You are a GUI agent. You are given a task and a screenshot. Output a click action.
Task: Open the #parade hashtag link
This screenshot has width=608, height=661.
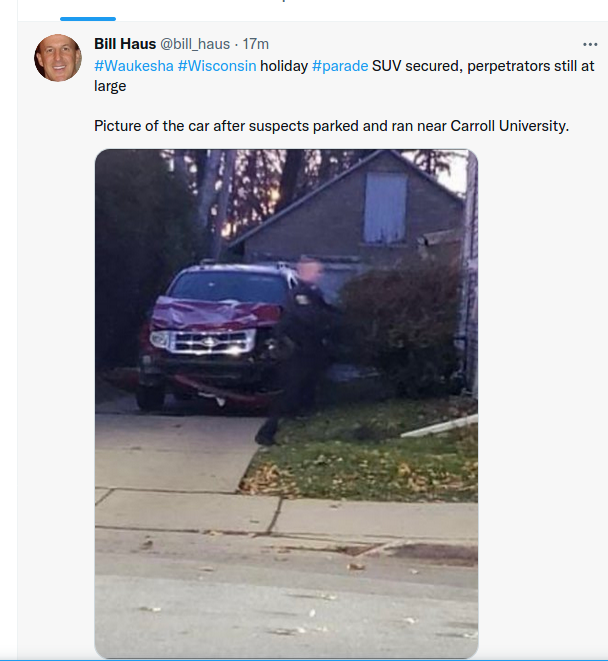click(340, 66)
